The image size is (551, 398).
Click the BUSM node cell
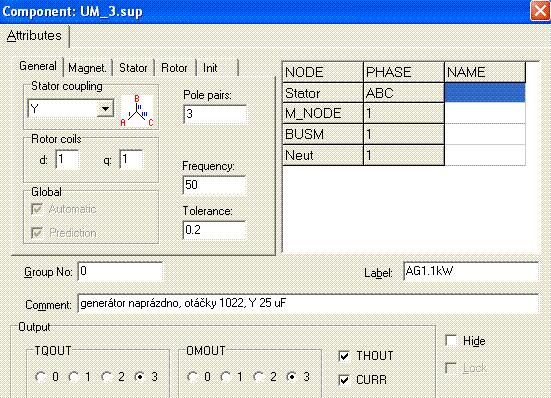click(x=323, y=134)
